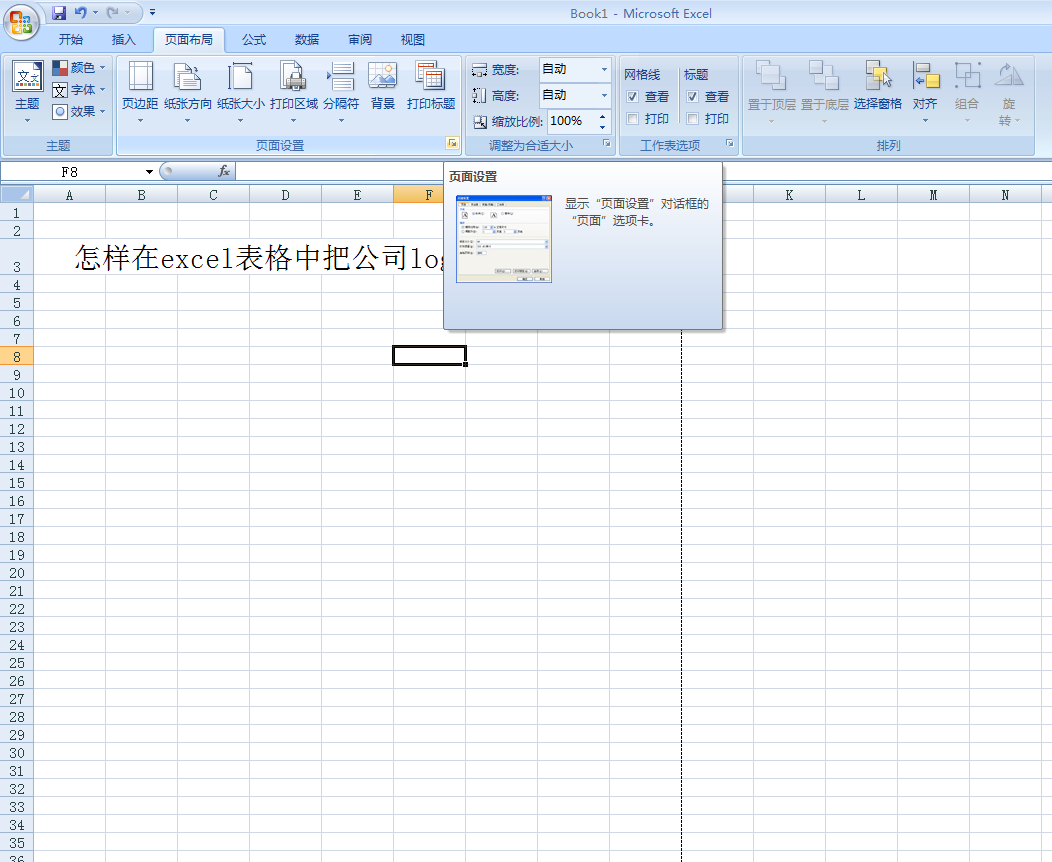This screenshot has height=862, width=1052.
Task: Expand the 对齐 dropdown arrow
Action: pos(925,121)
